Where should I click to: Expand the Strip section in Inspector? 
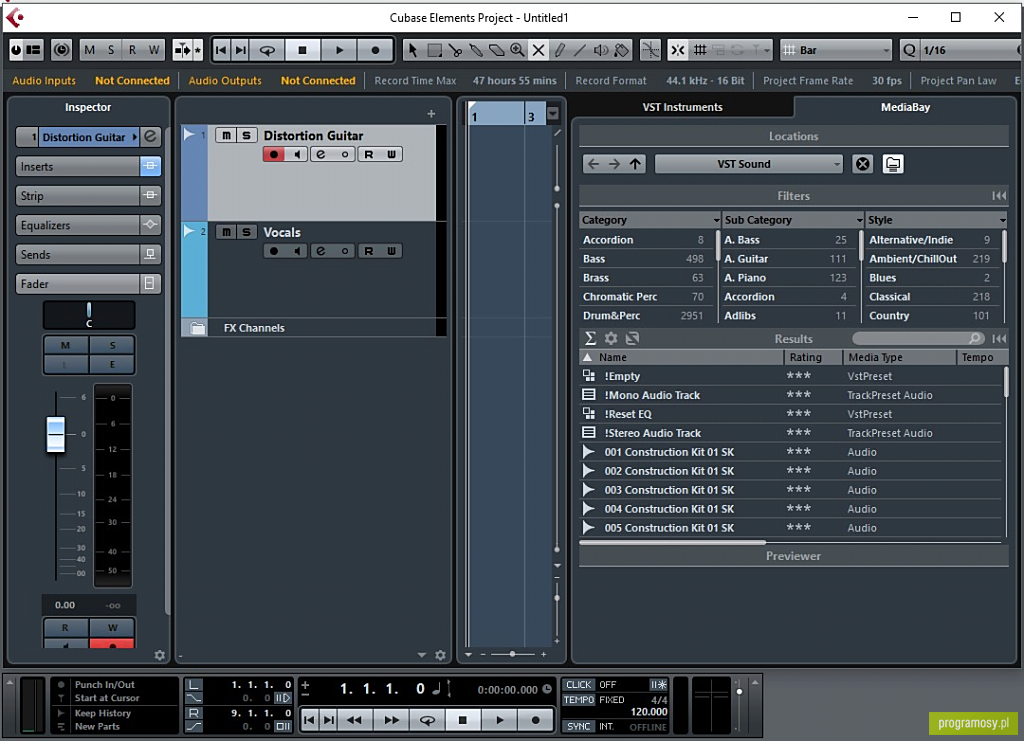77,196
